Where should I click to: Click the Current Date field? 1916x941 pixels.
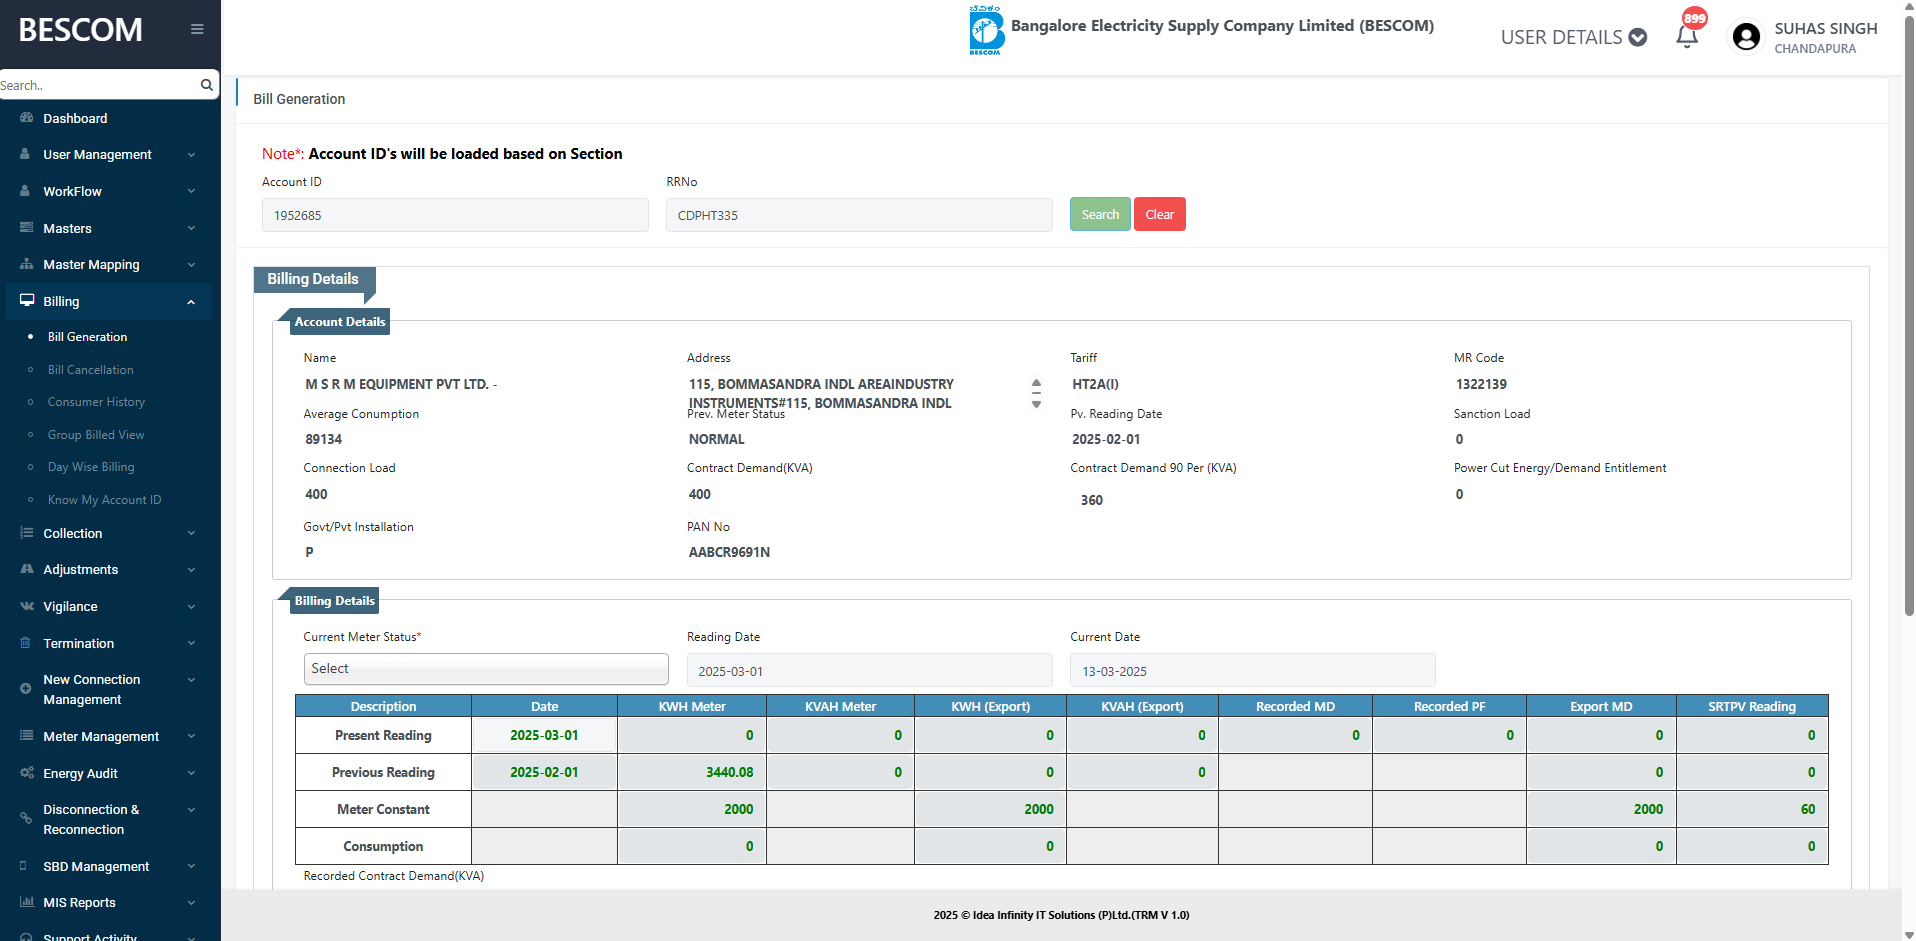[1253, 671]
